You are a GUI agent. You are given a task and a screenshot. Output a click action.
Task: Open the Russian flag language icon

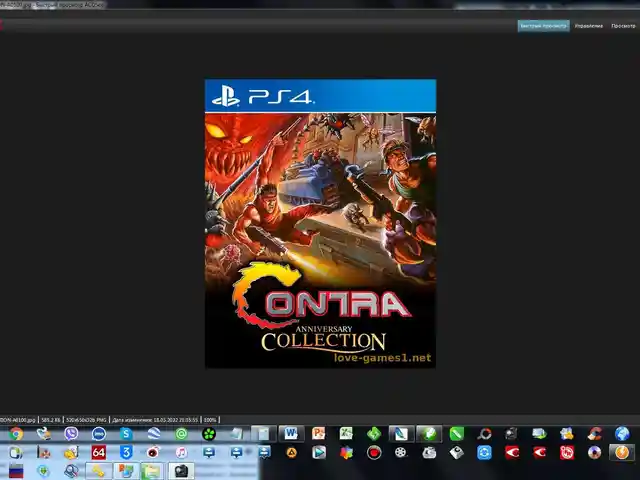(x=16, y=471)
